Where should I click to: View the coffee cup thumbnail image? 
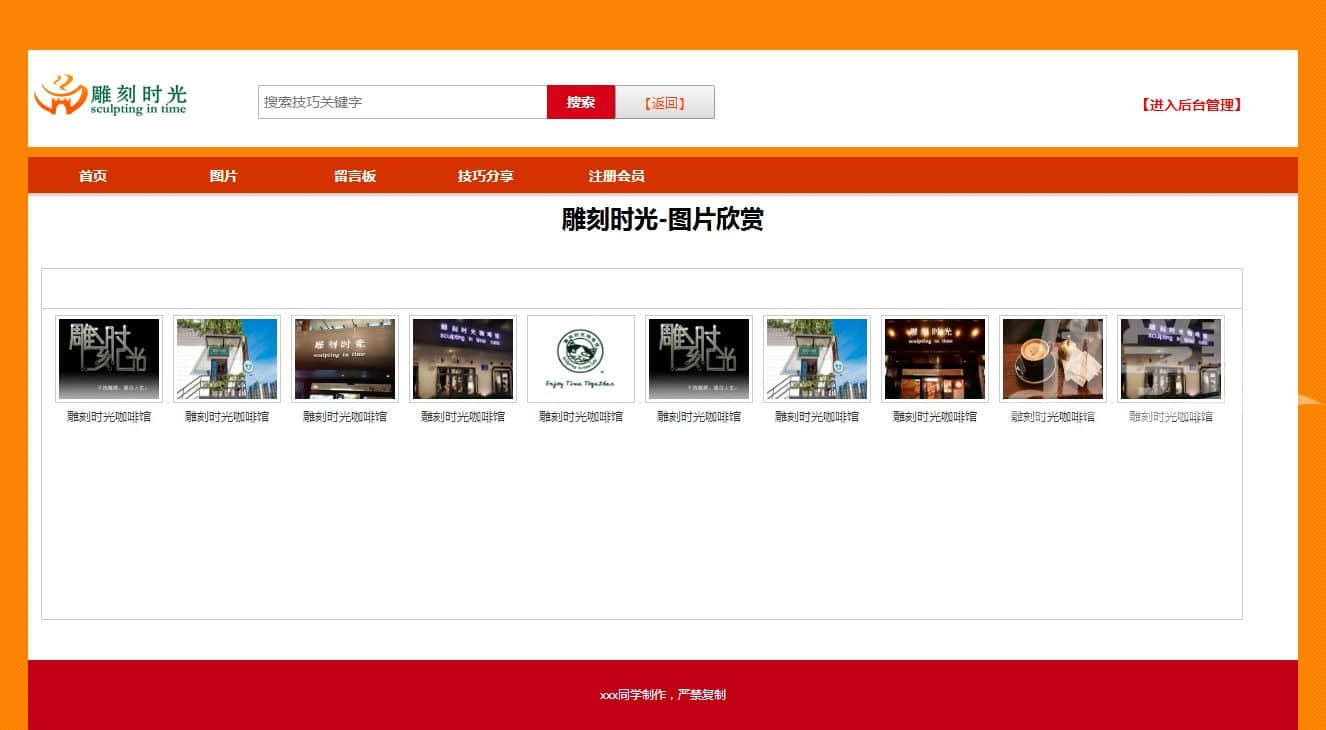(x=1053, y=359)
